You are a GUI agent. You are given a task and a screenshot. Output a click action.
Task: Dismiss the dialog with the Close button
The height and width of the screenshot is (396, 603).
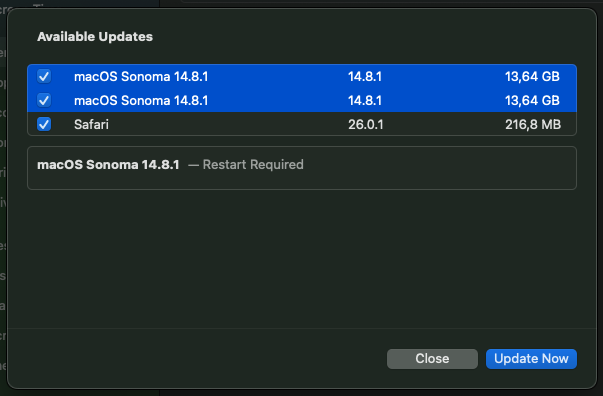click(x=432, y=359)
